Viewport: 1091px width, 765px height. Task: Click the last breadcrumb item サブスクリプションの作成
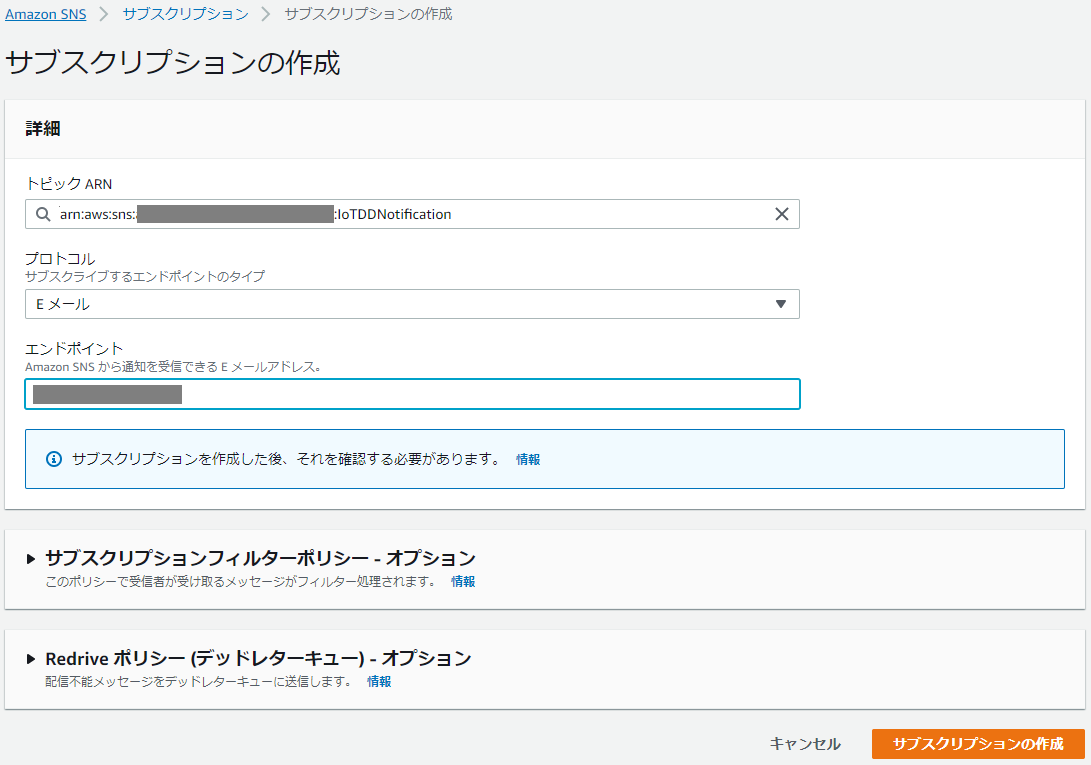click(x=367, y=14)
